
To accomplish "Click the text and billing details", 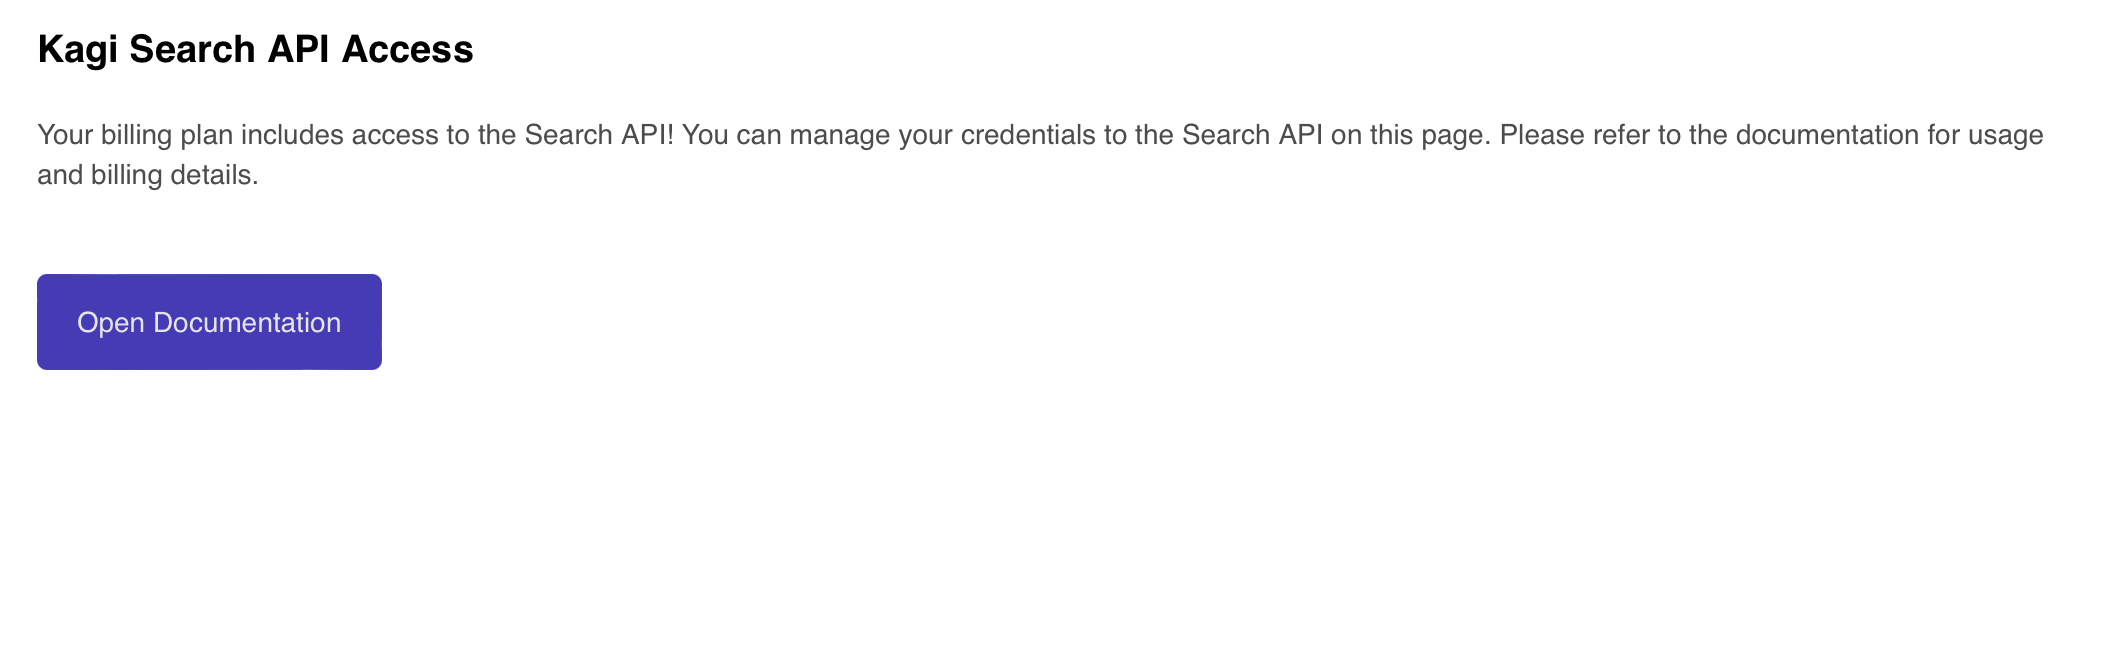I will pos(148,176).
